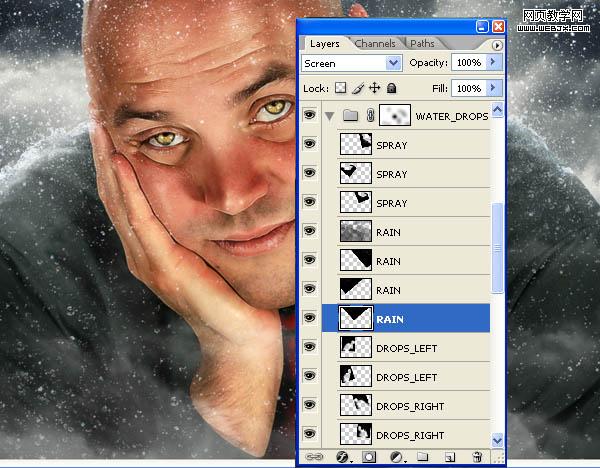Viewport: 600px width, 468px height.
Task: Create a new layer group folder
Action: [422, 457]
